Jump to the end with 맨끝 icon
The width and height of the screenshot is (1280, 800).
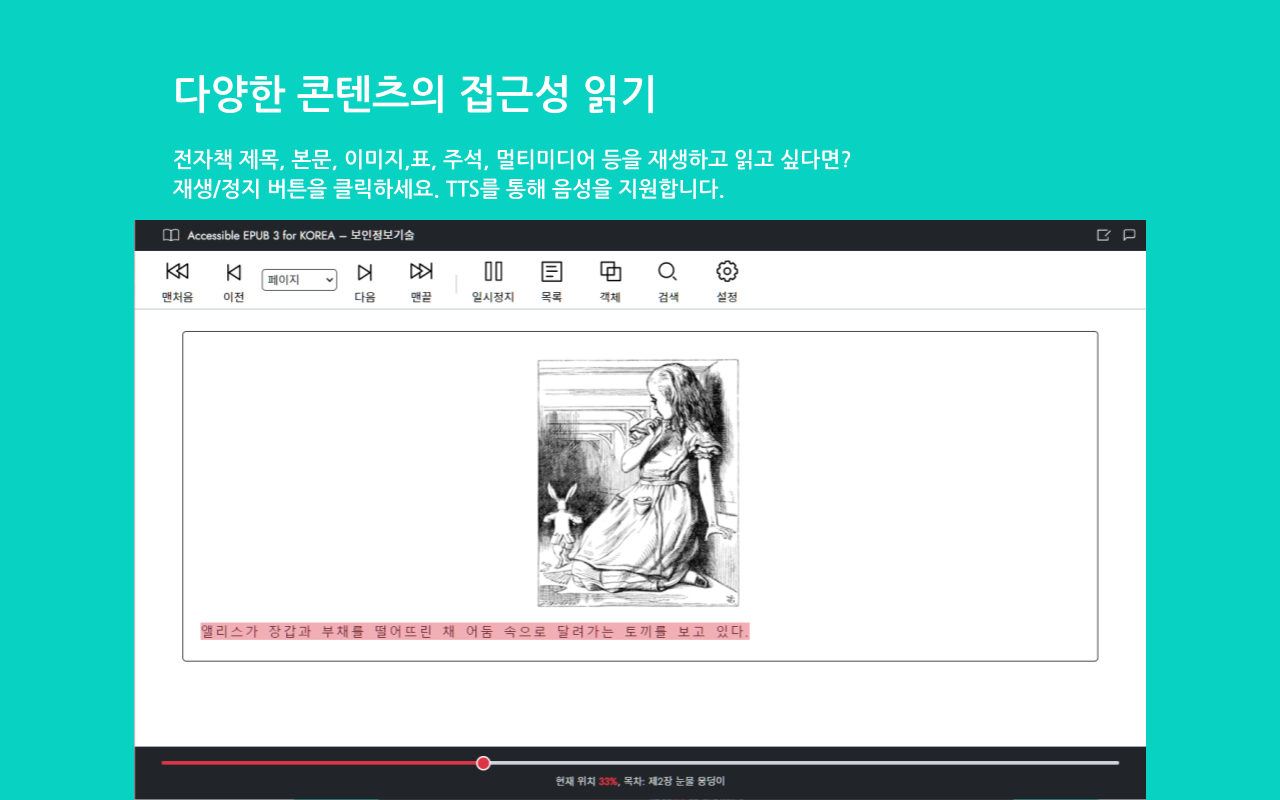pos(420,272)
